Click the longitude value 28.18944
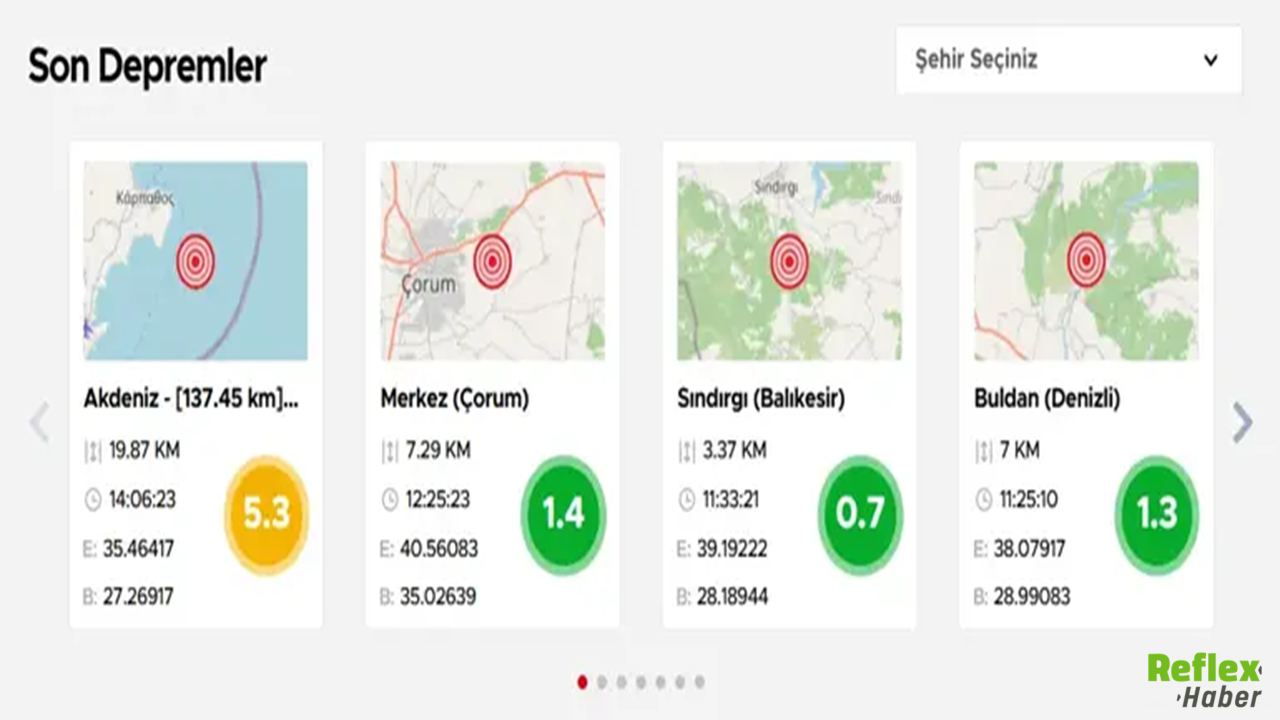This screenshot has height=720, width=1280. (x=734, y=598)
